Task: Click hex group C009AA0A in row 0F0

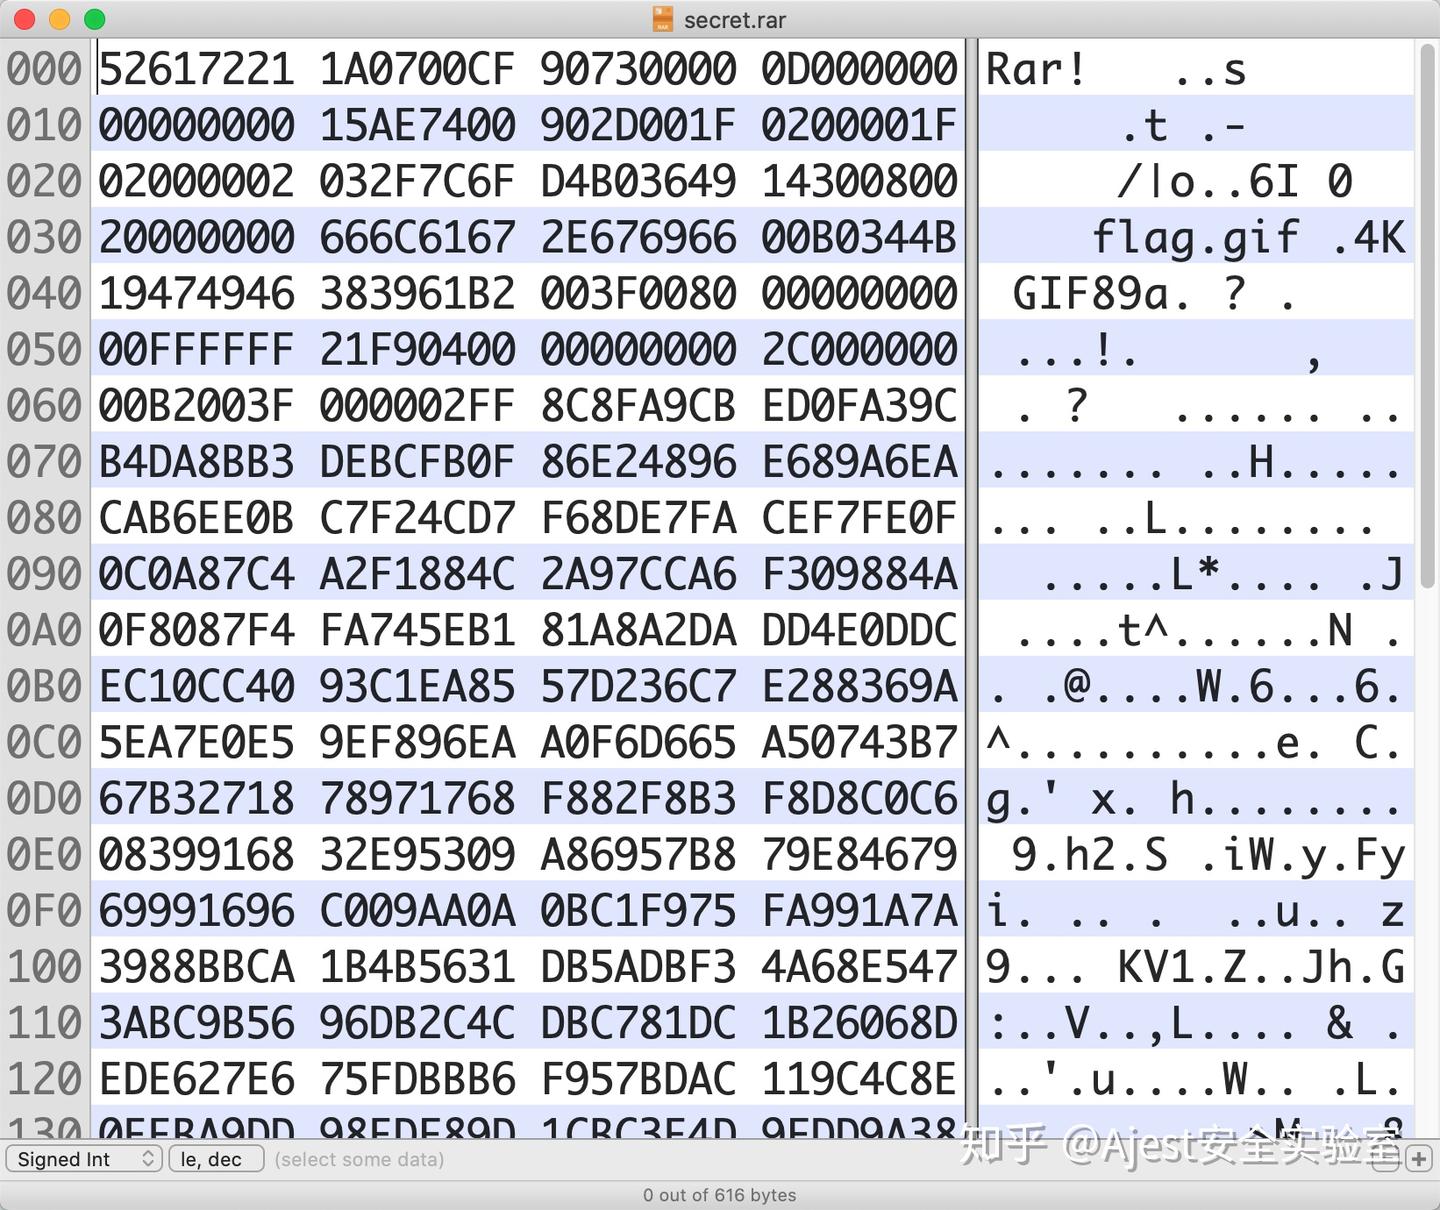Action: [x=417, y=910]
